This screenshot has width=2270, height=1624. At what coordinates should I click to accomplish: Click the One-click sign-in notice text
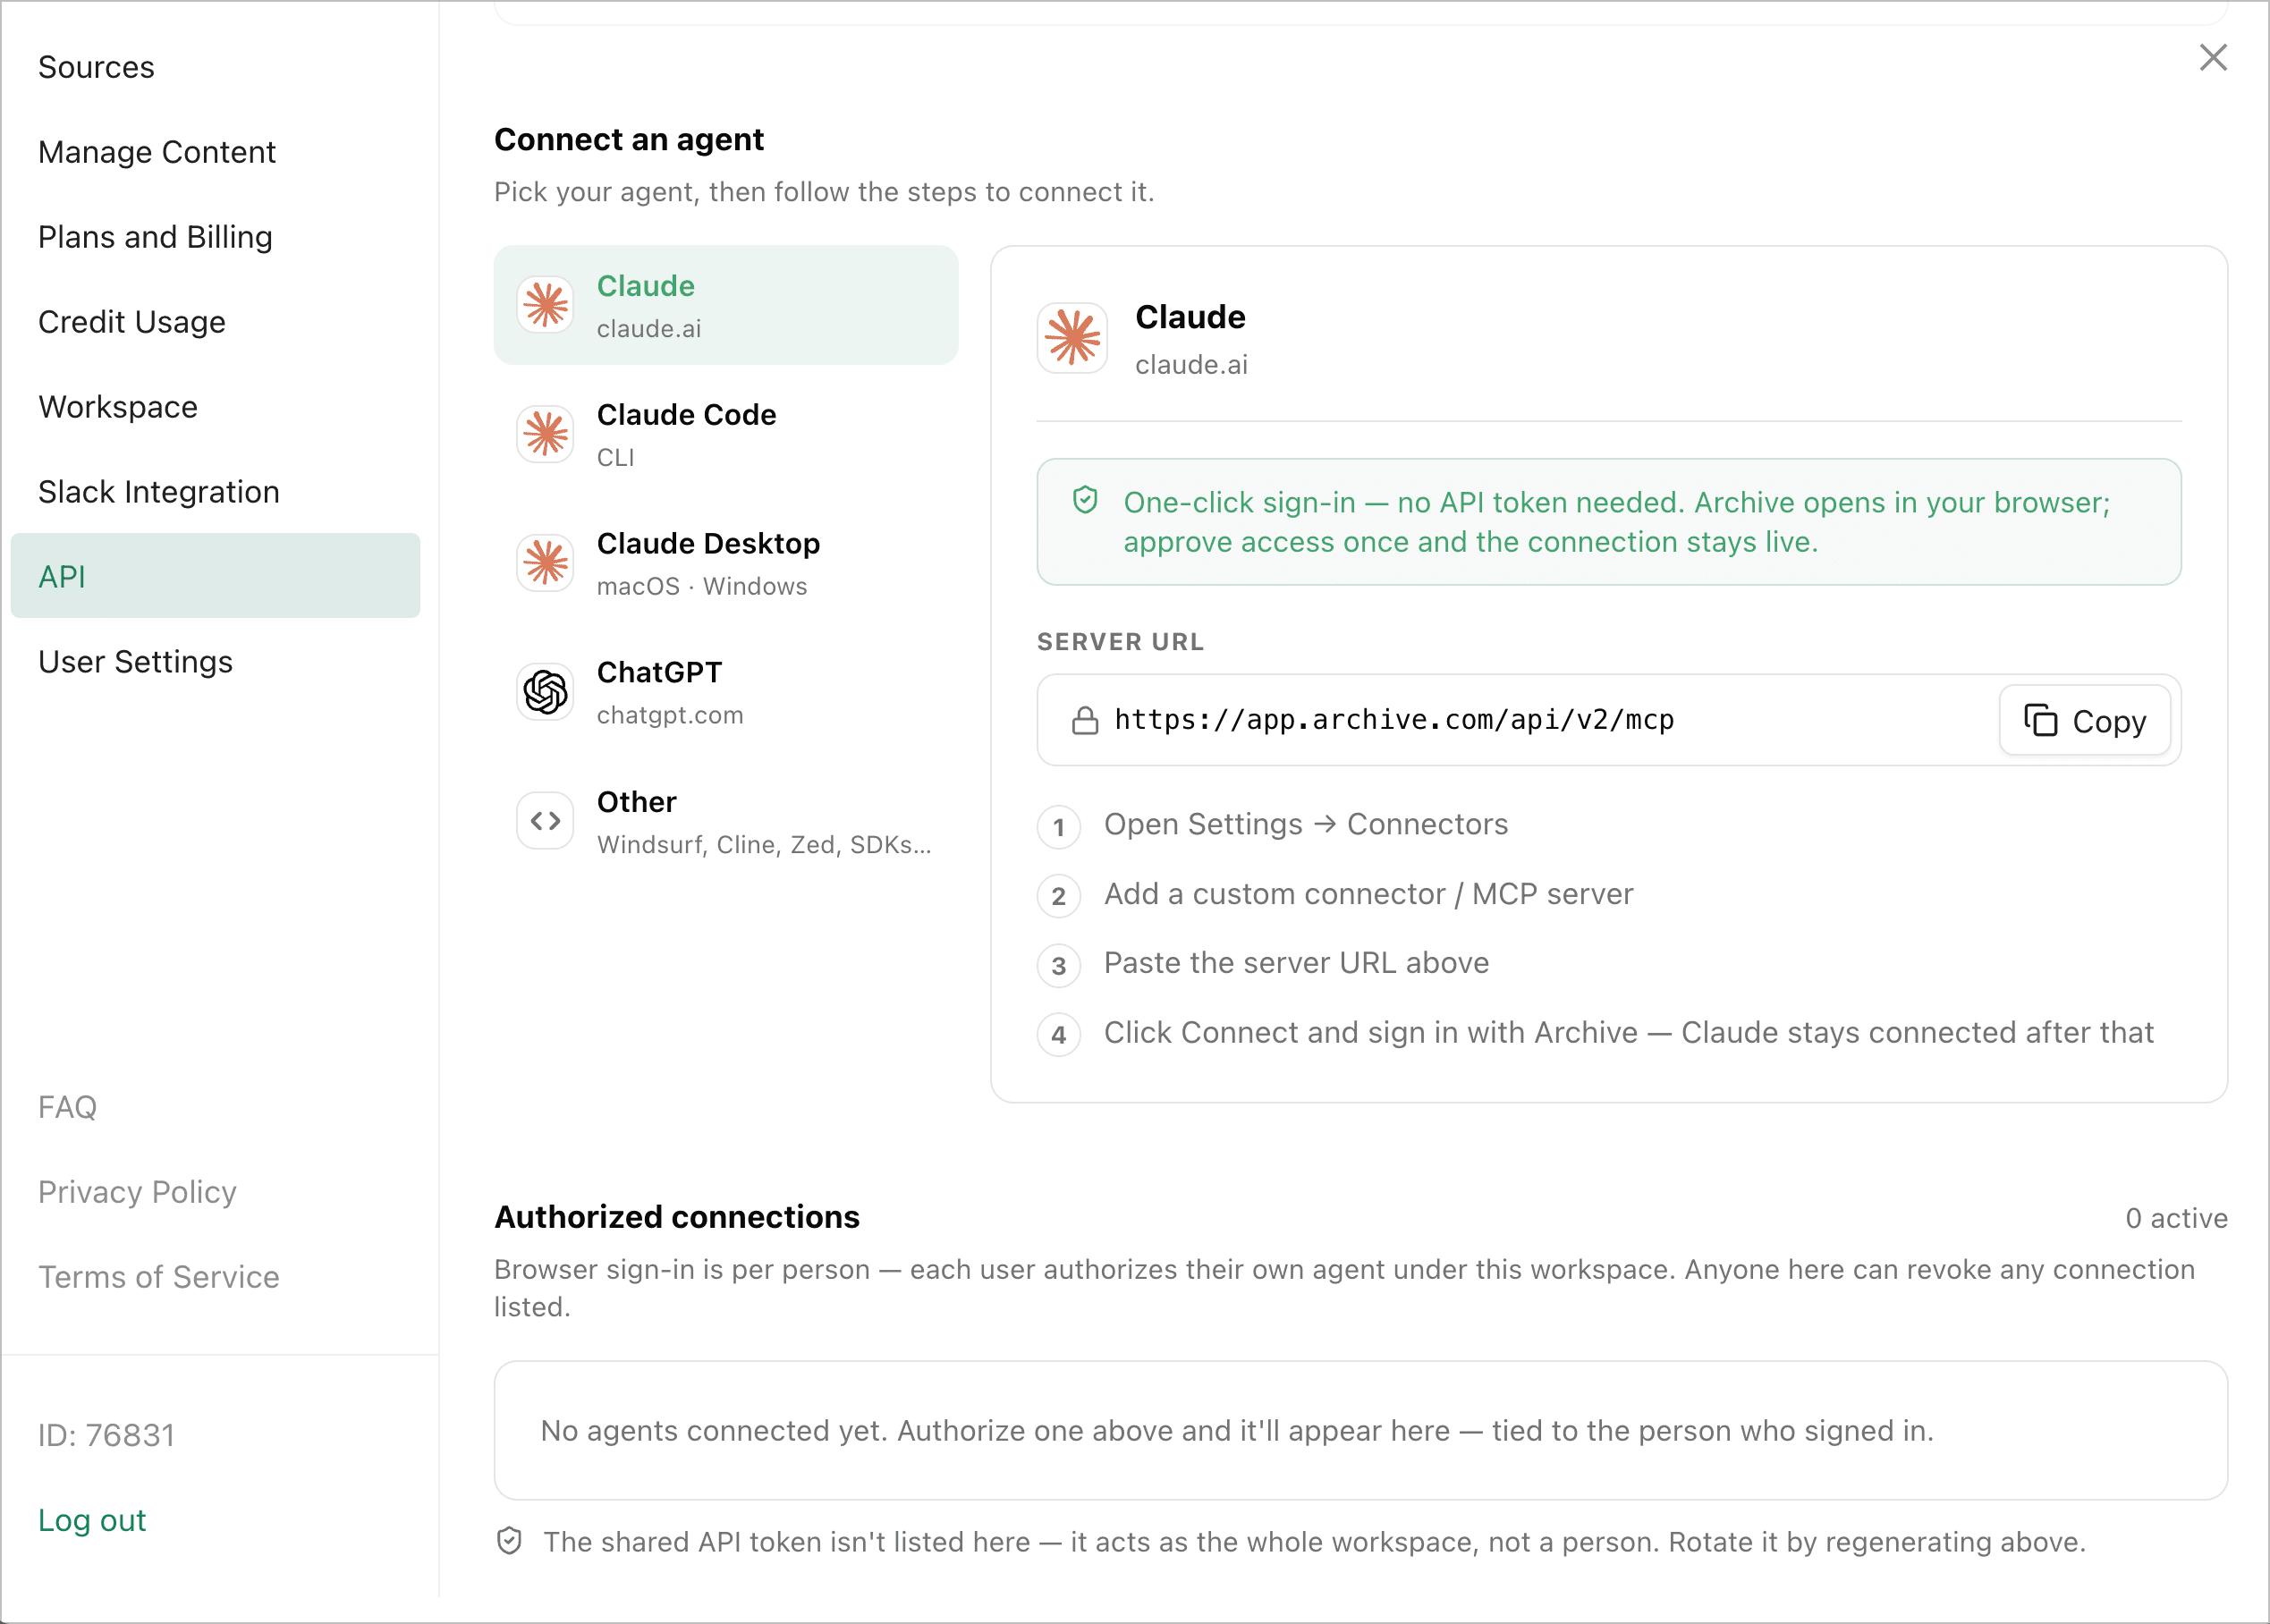point(1617,522)
